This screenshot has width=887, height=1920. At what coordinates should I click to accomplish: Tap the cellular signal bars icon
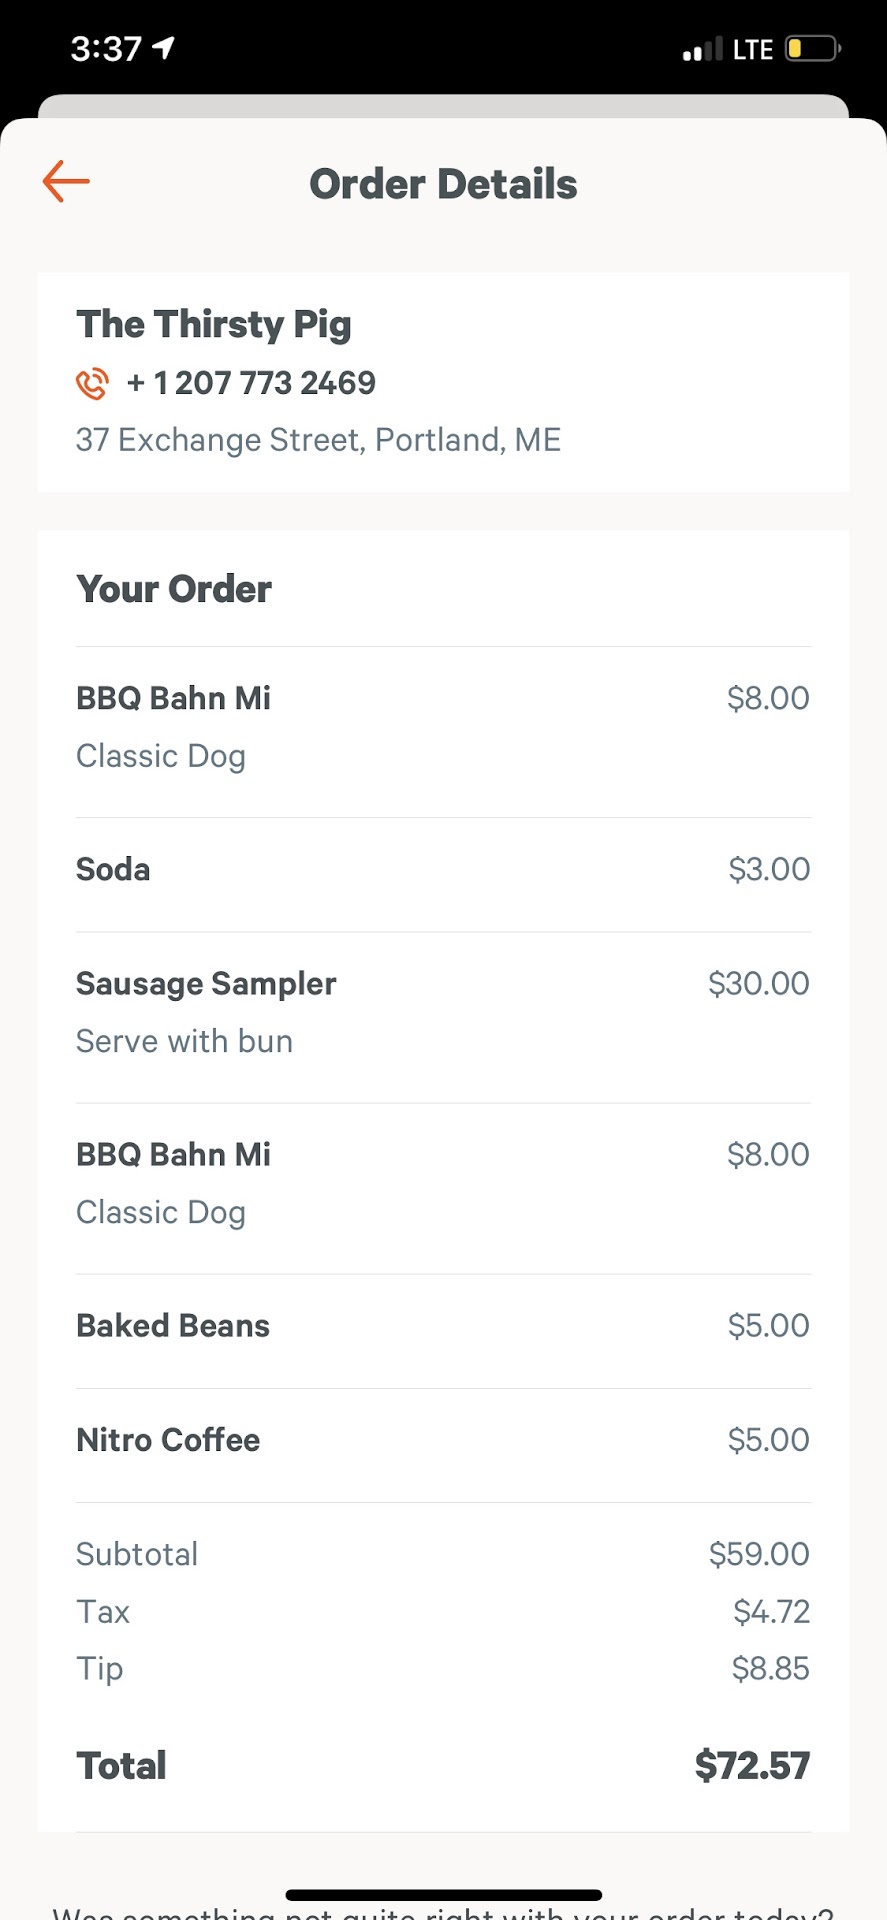click(702, 49)
